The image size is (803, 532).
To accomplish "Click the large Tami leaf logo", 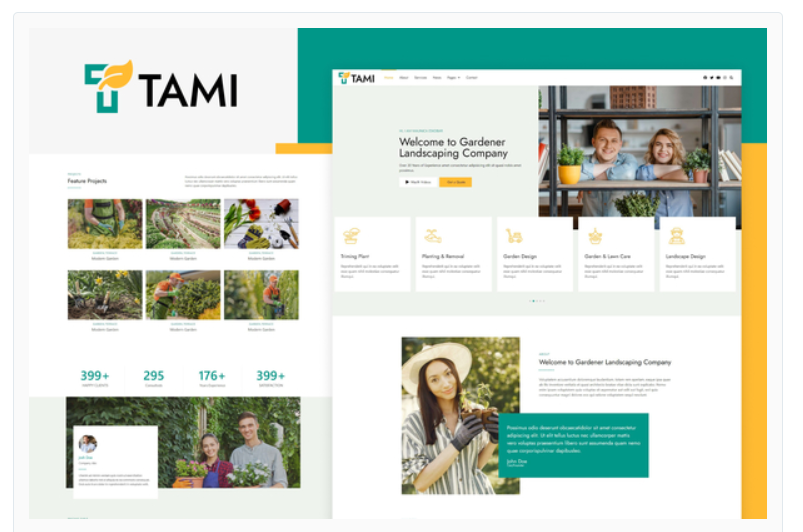I will click(x=108, y=87).
